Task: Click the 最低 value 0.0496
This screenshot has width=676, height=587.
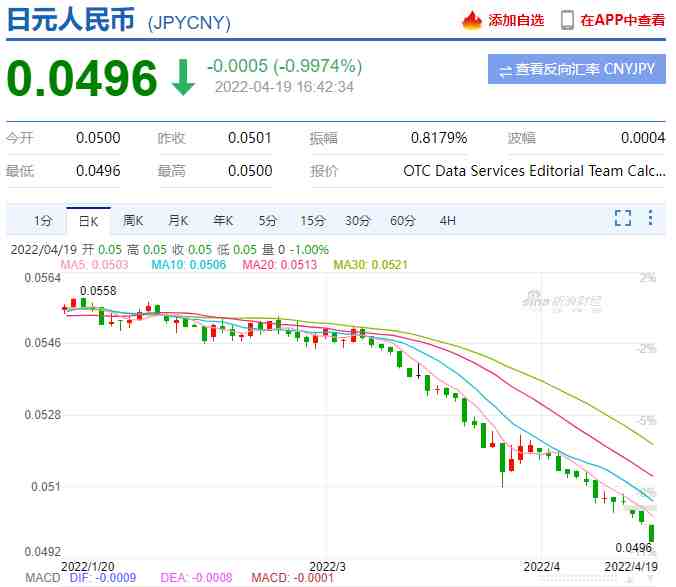Action: 98,171
